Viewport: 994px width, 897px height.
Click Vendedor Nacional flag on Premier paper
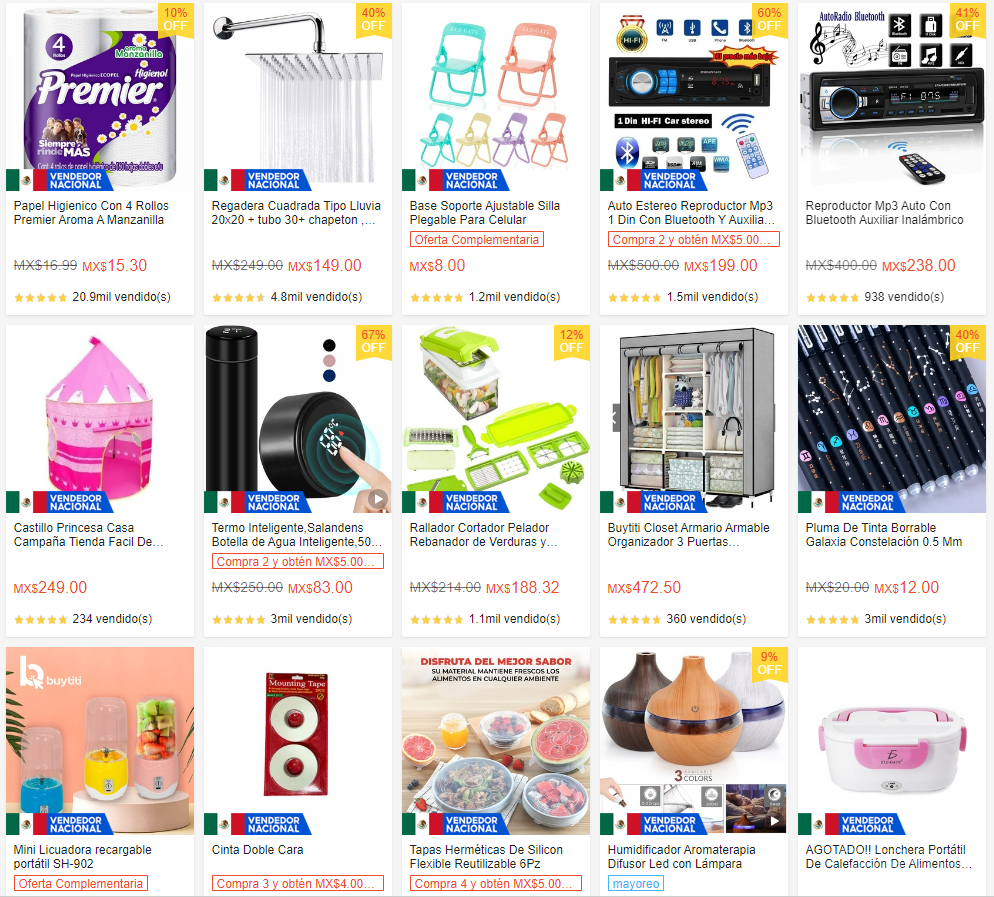(60, 181)
